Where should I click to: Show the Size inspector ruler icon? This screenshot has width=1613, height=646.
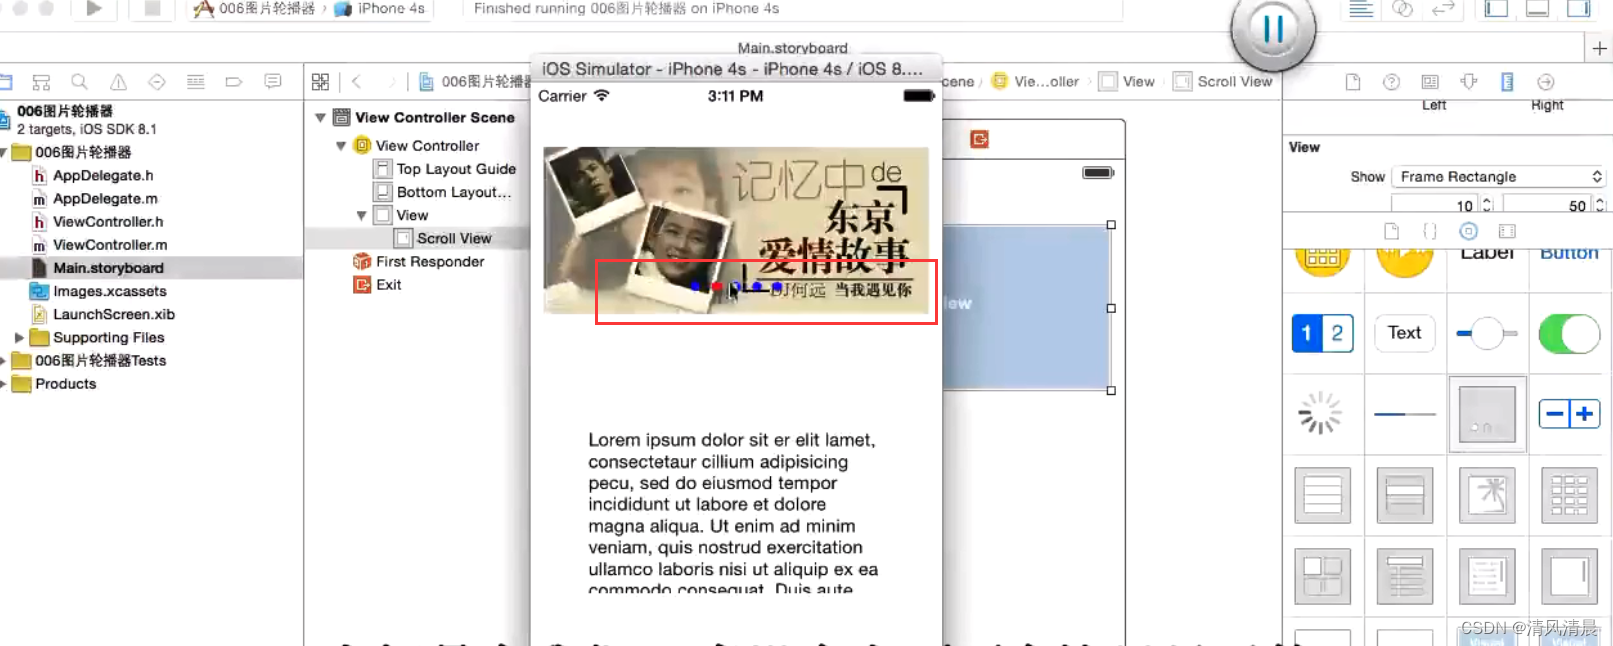[x=1507, y=82]
